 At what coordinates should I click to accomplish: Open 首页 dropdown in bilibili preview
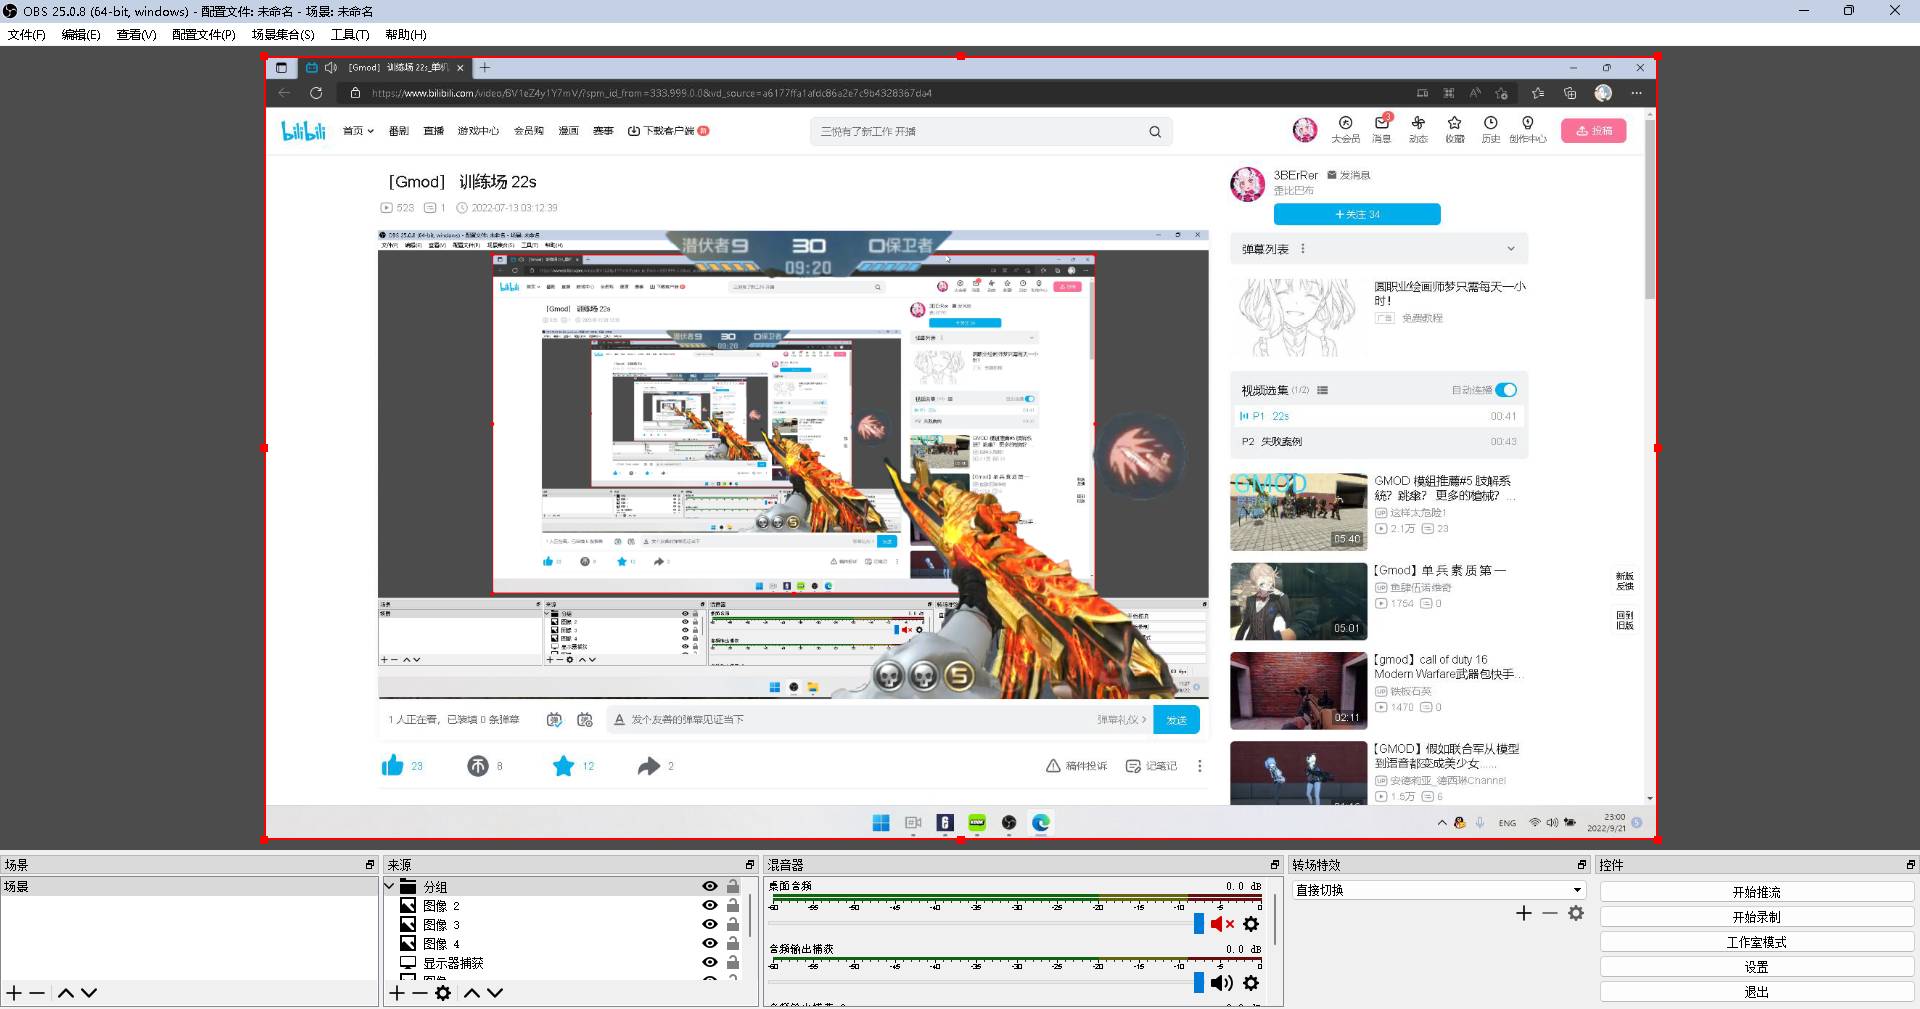(358, 131)
